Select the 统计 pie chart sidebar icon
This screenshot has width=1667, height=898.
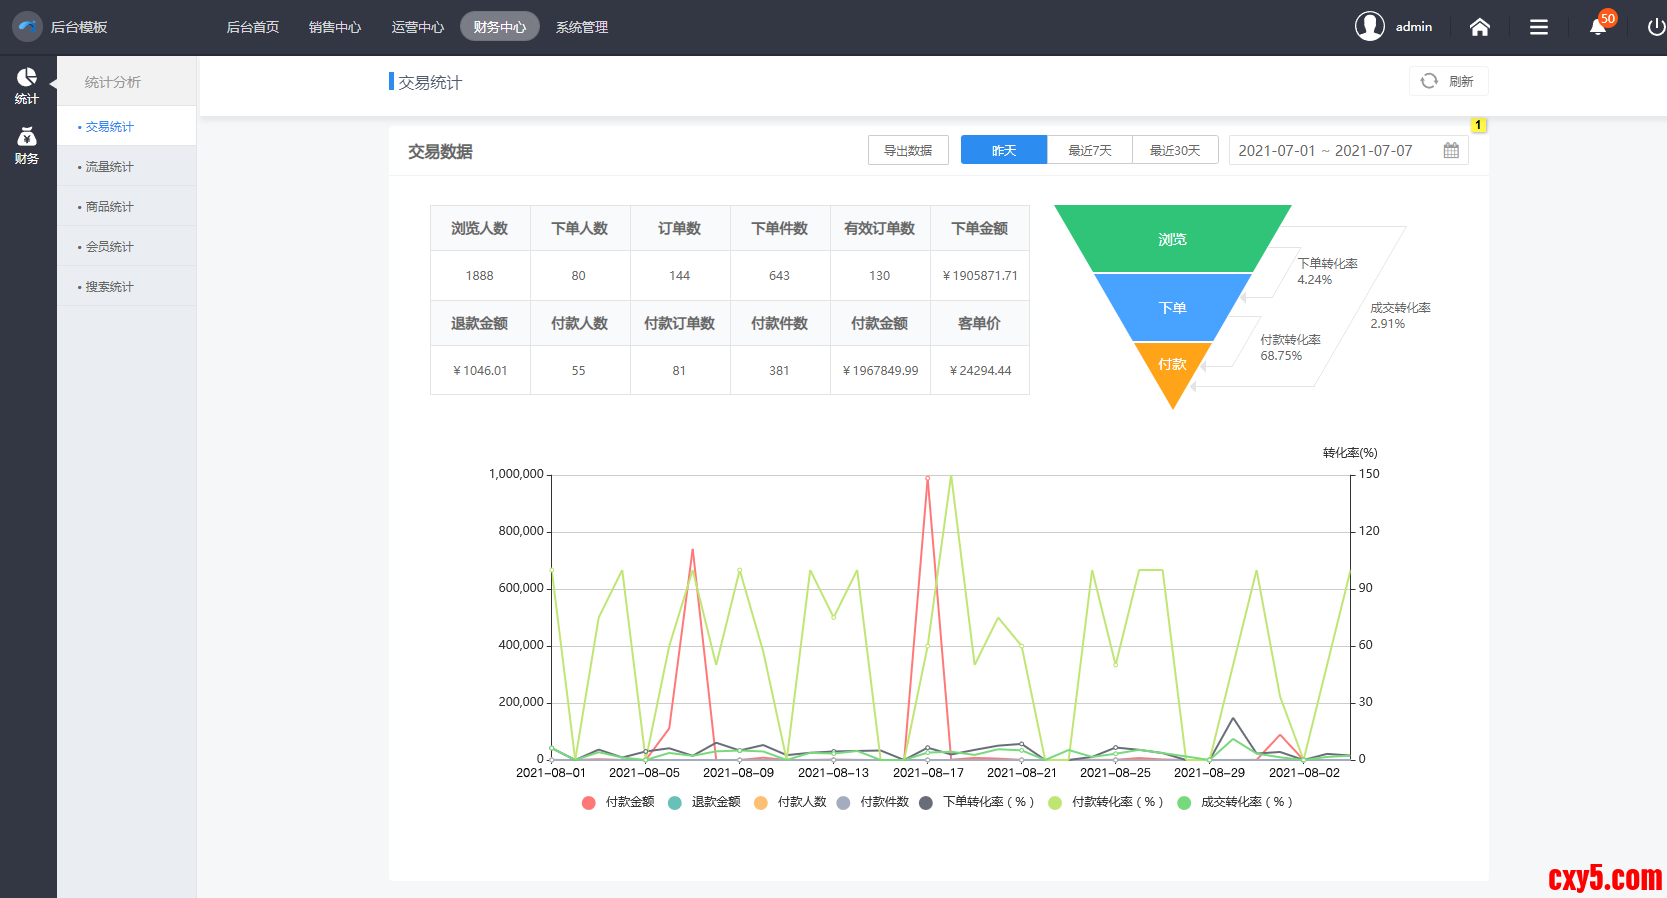click(x=27, y=85)
